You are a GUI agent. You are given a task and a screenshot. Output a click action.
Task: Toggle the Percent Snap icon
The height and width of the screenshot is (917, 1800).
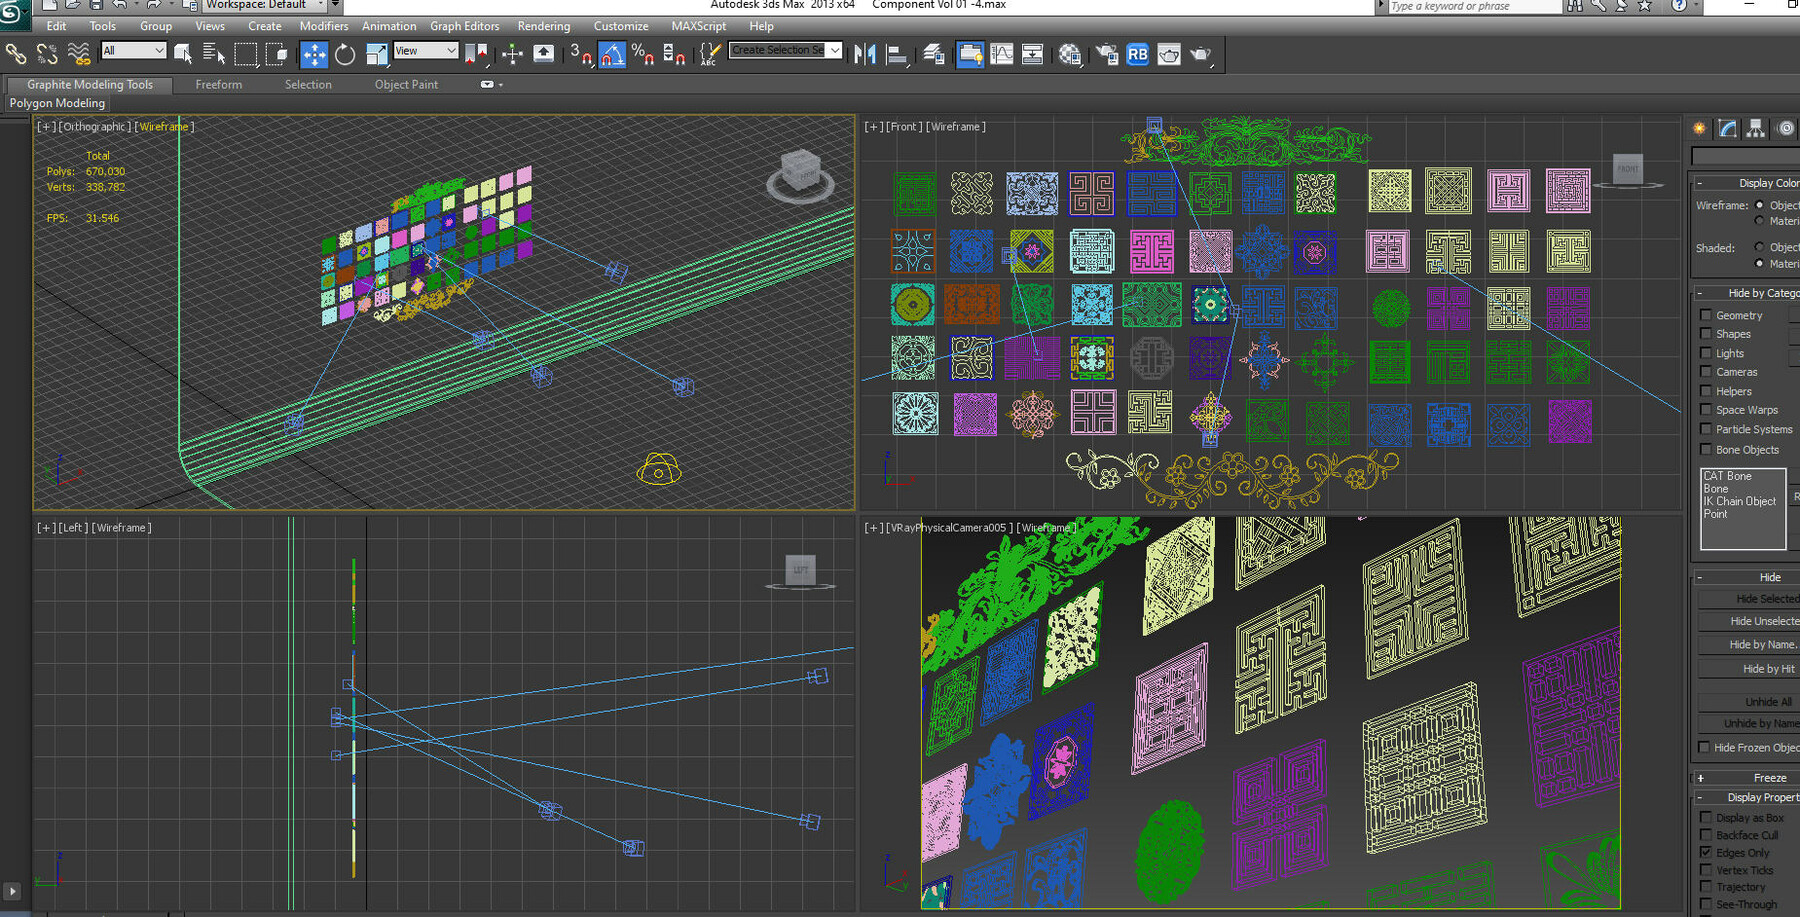643,54
